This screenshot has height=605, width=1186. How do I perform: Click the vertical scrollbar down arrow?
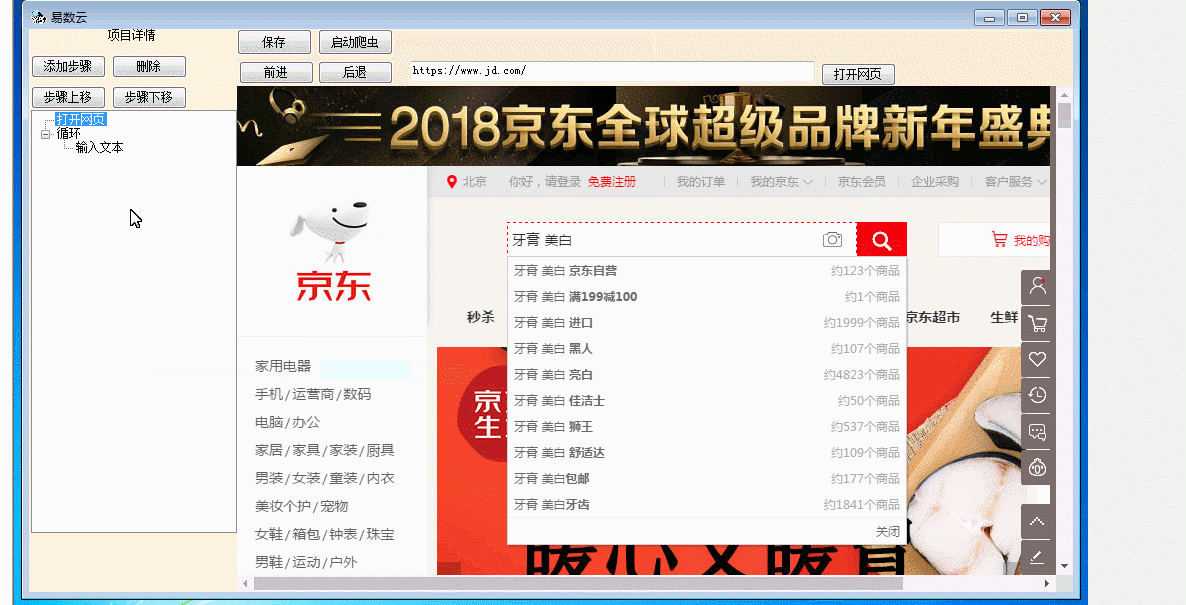coord(1064,566)
